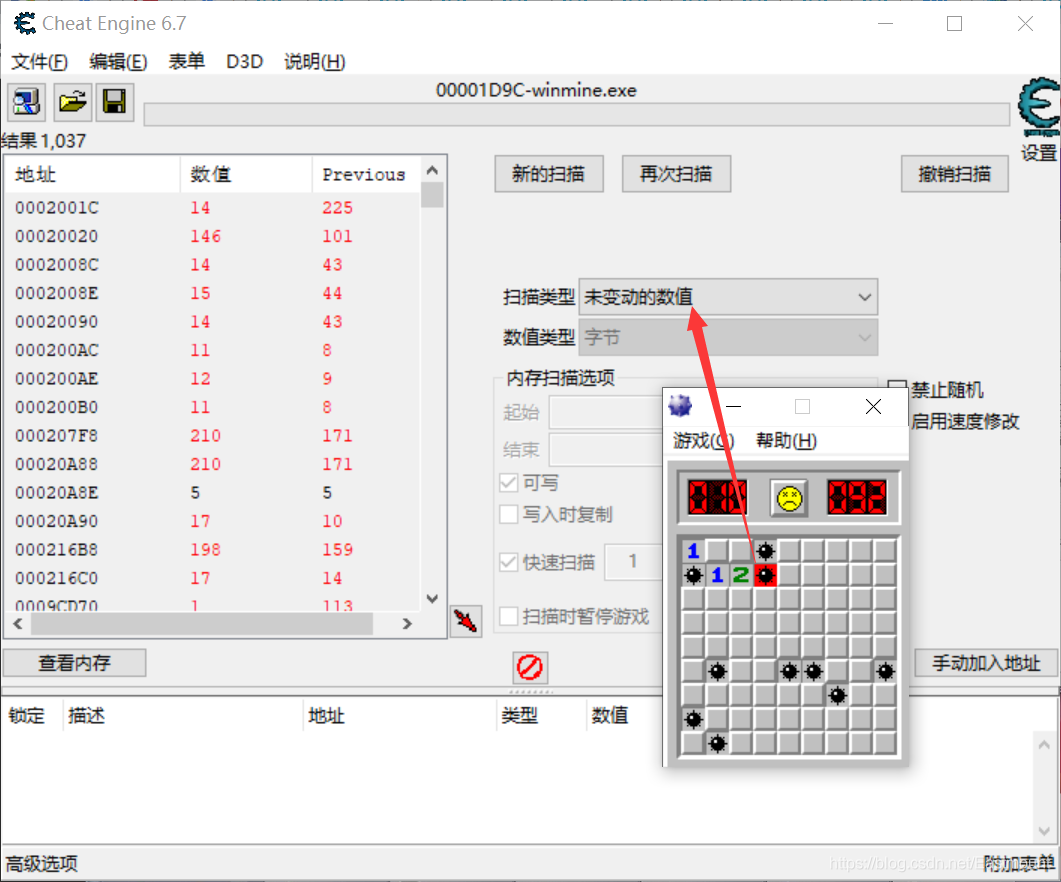Open the 扫描类型 dropdown
This screenshot has height=882, width=1061.
tap(728, 297)
